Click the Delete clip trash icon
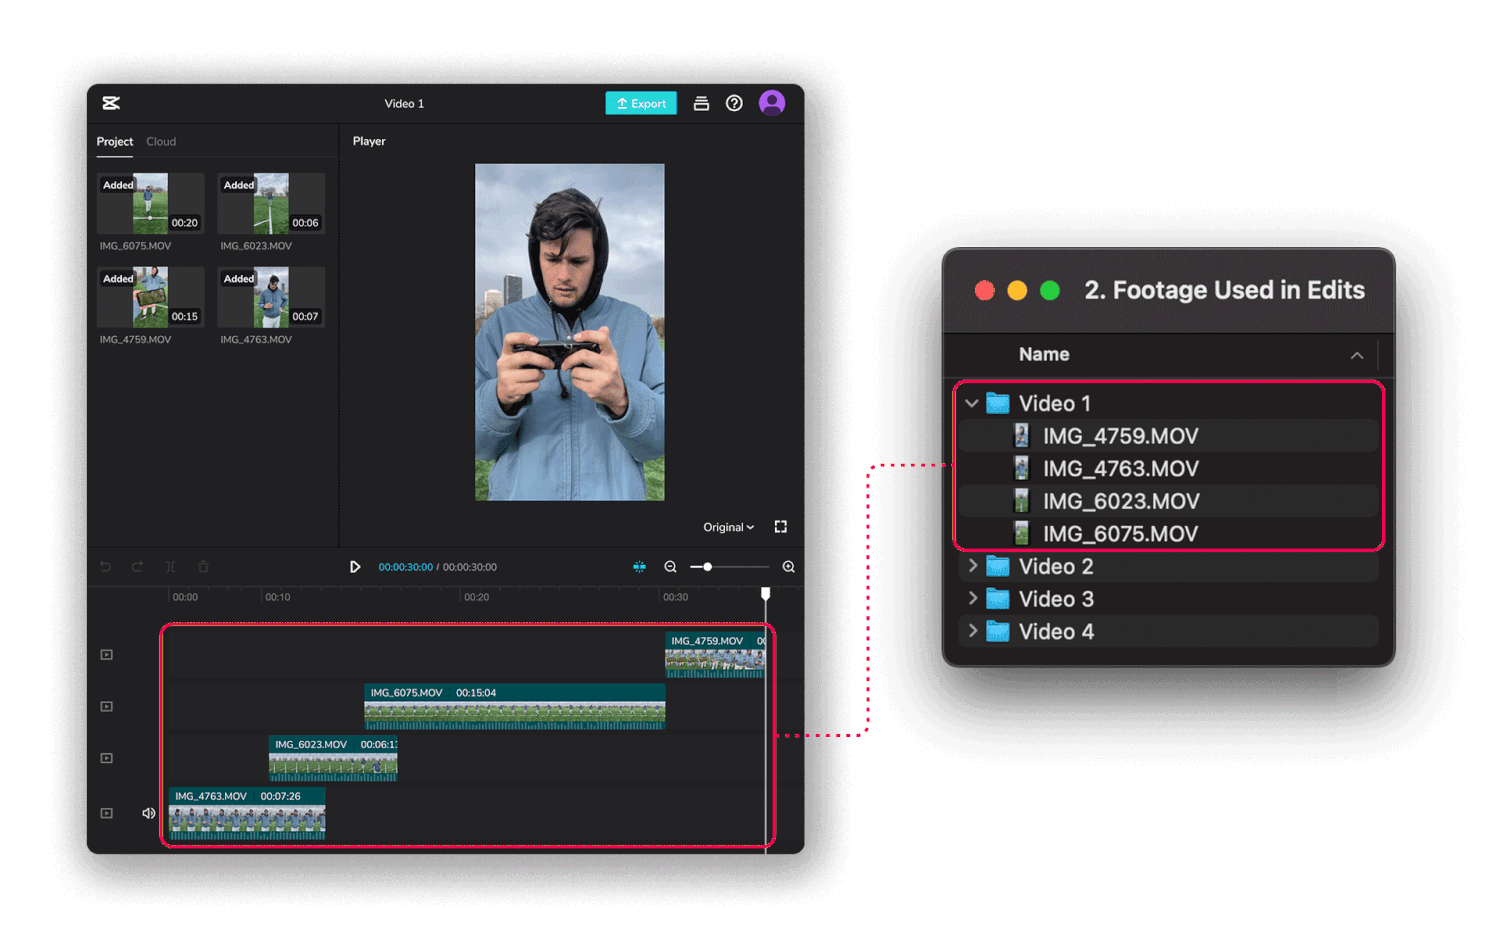1500x938 pixels. click(x=203, y=566)
